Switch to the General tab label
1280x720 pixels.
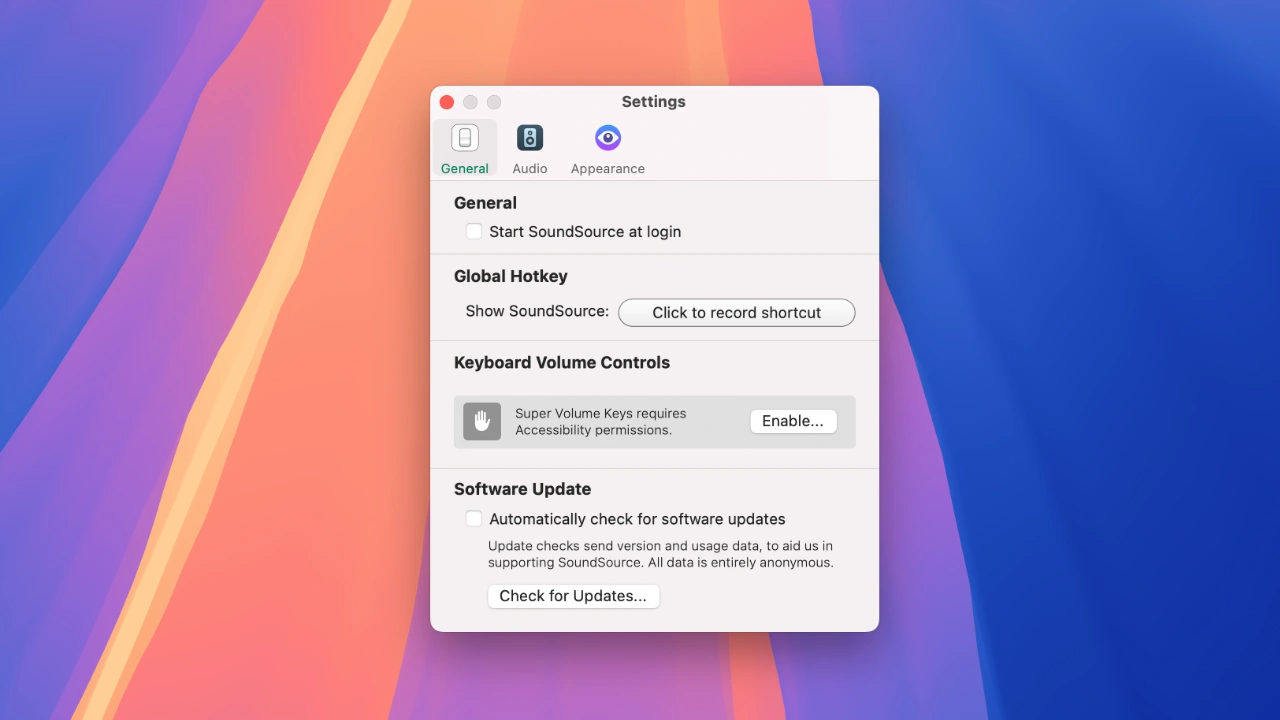(x=465, y=169)
